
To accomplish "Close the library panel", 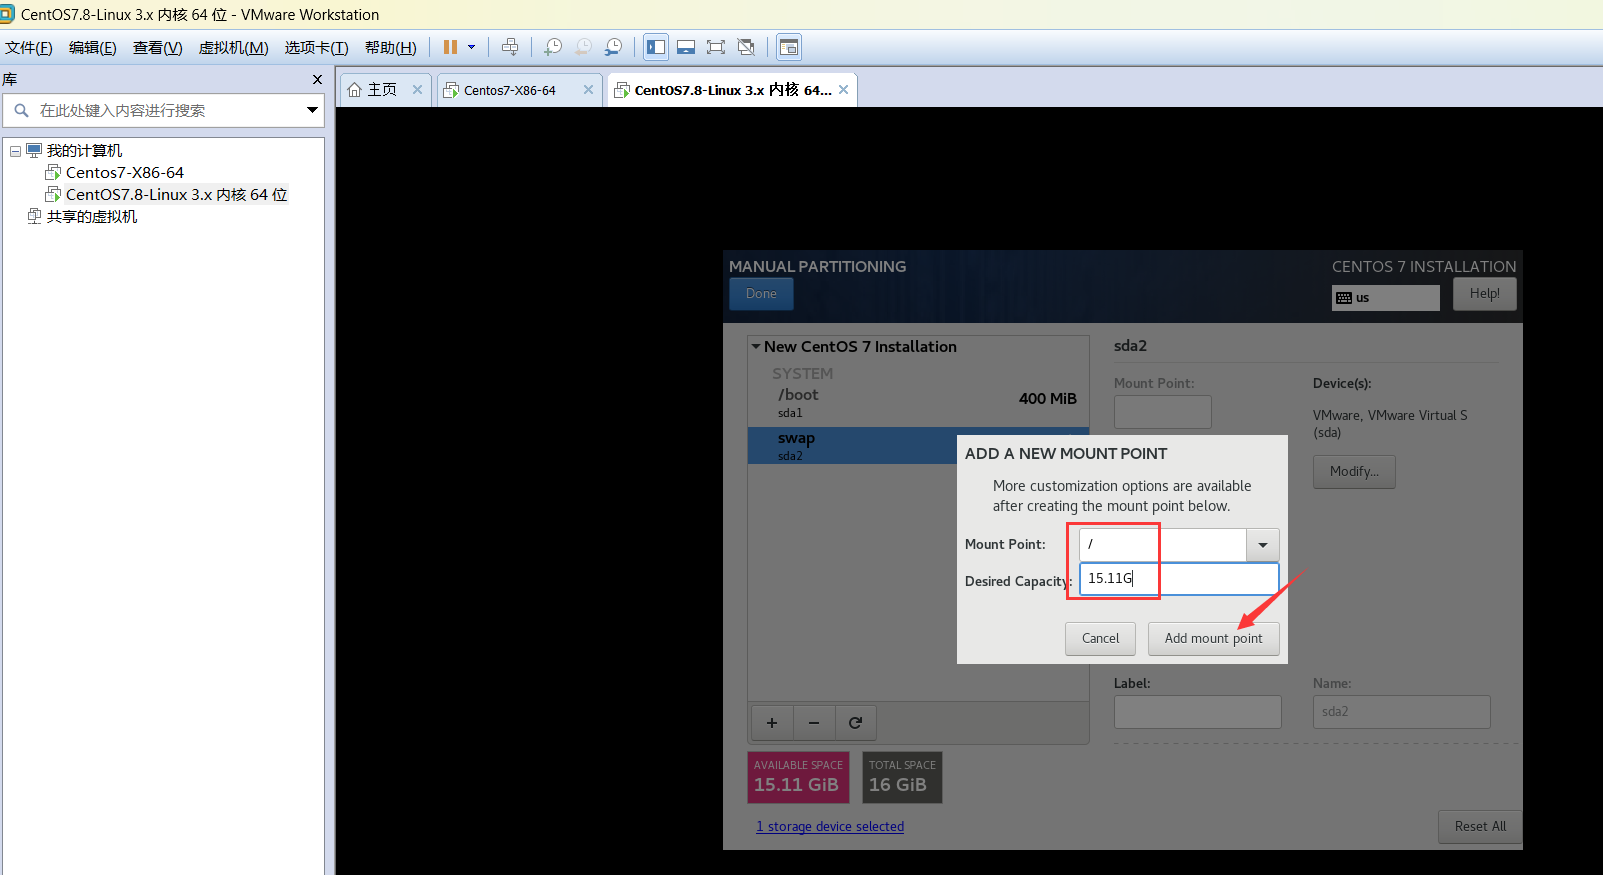I will pos(317,80).
